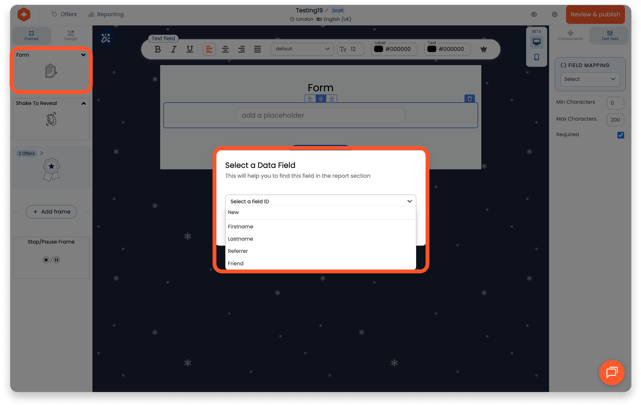Open the label color swatch #000000

tap(379, 49)
